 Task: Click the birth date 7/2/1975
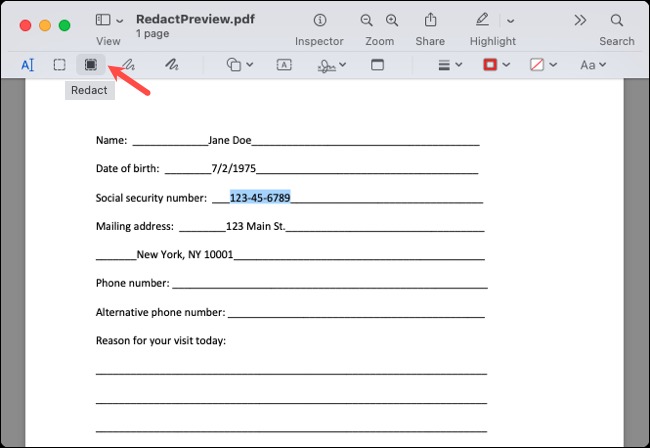pos(234,168)
